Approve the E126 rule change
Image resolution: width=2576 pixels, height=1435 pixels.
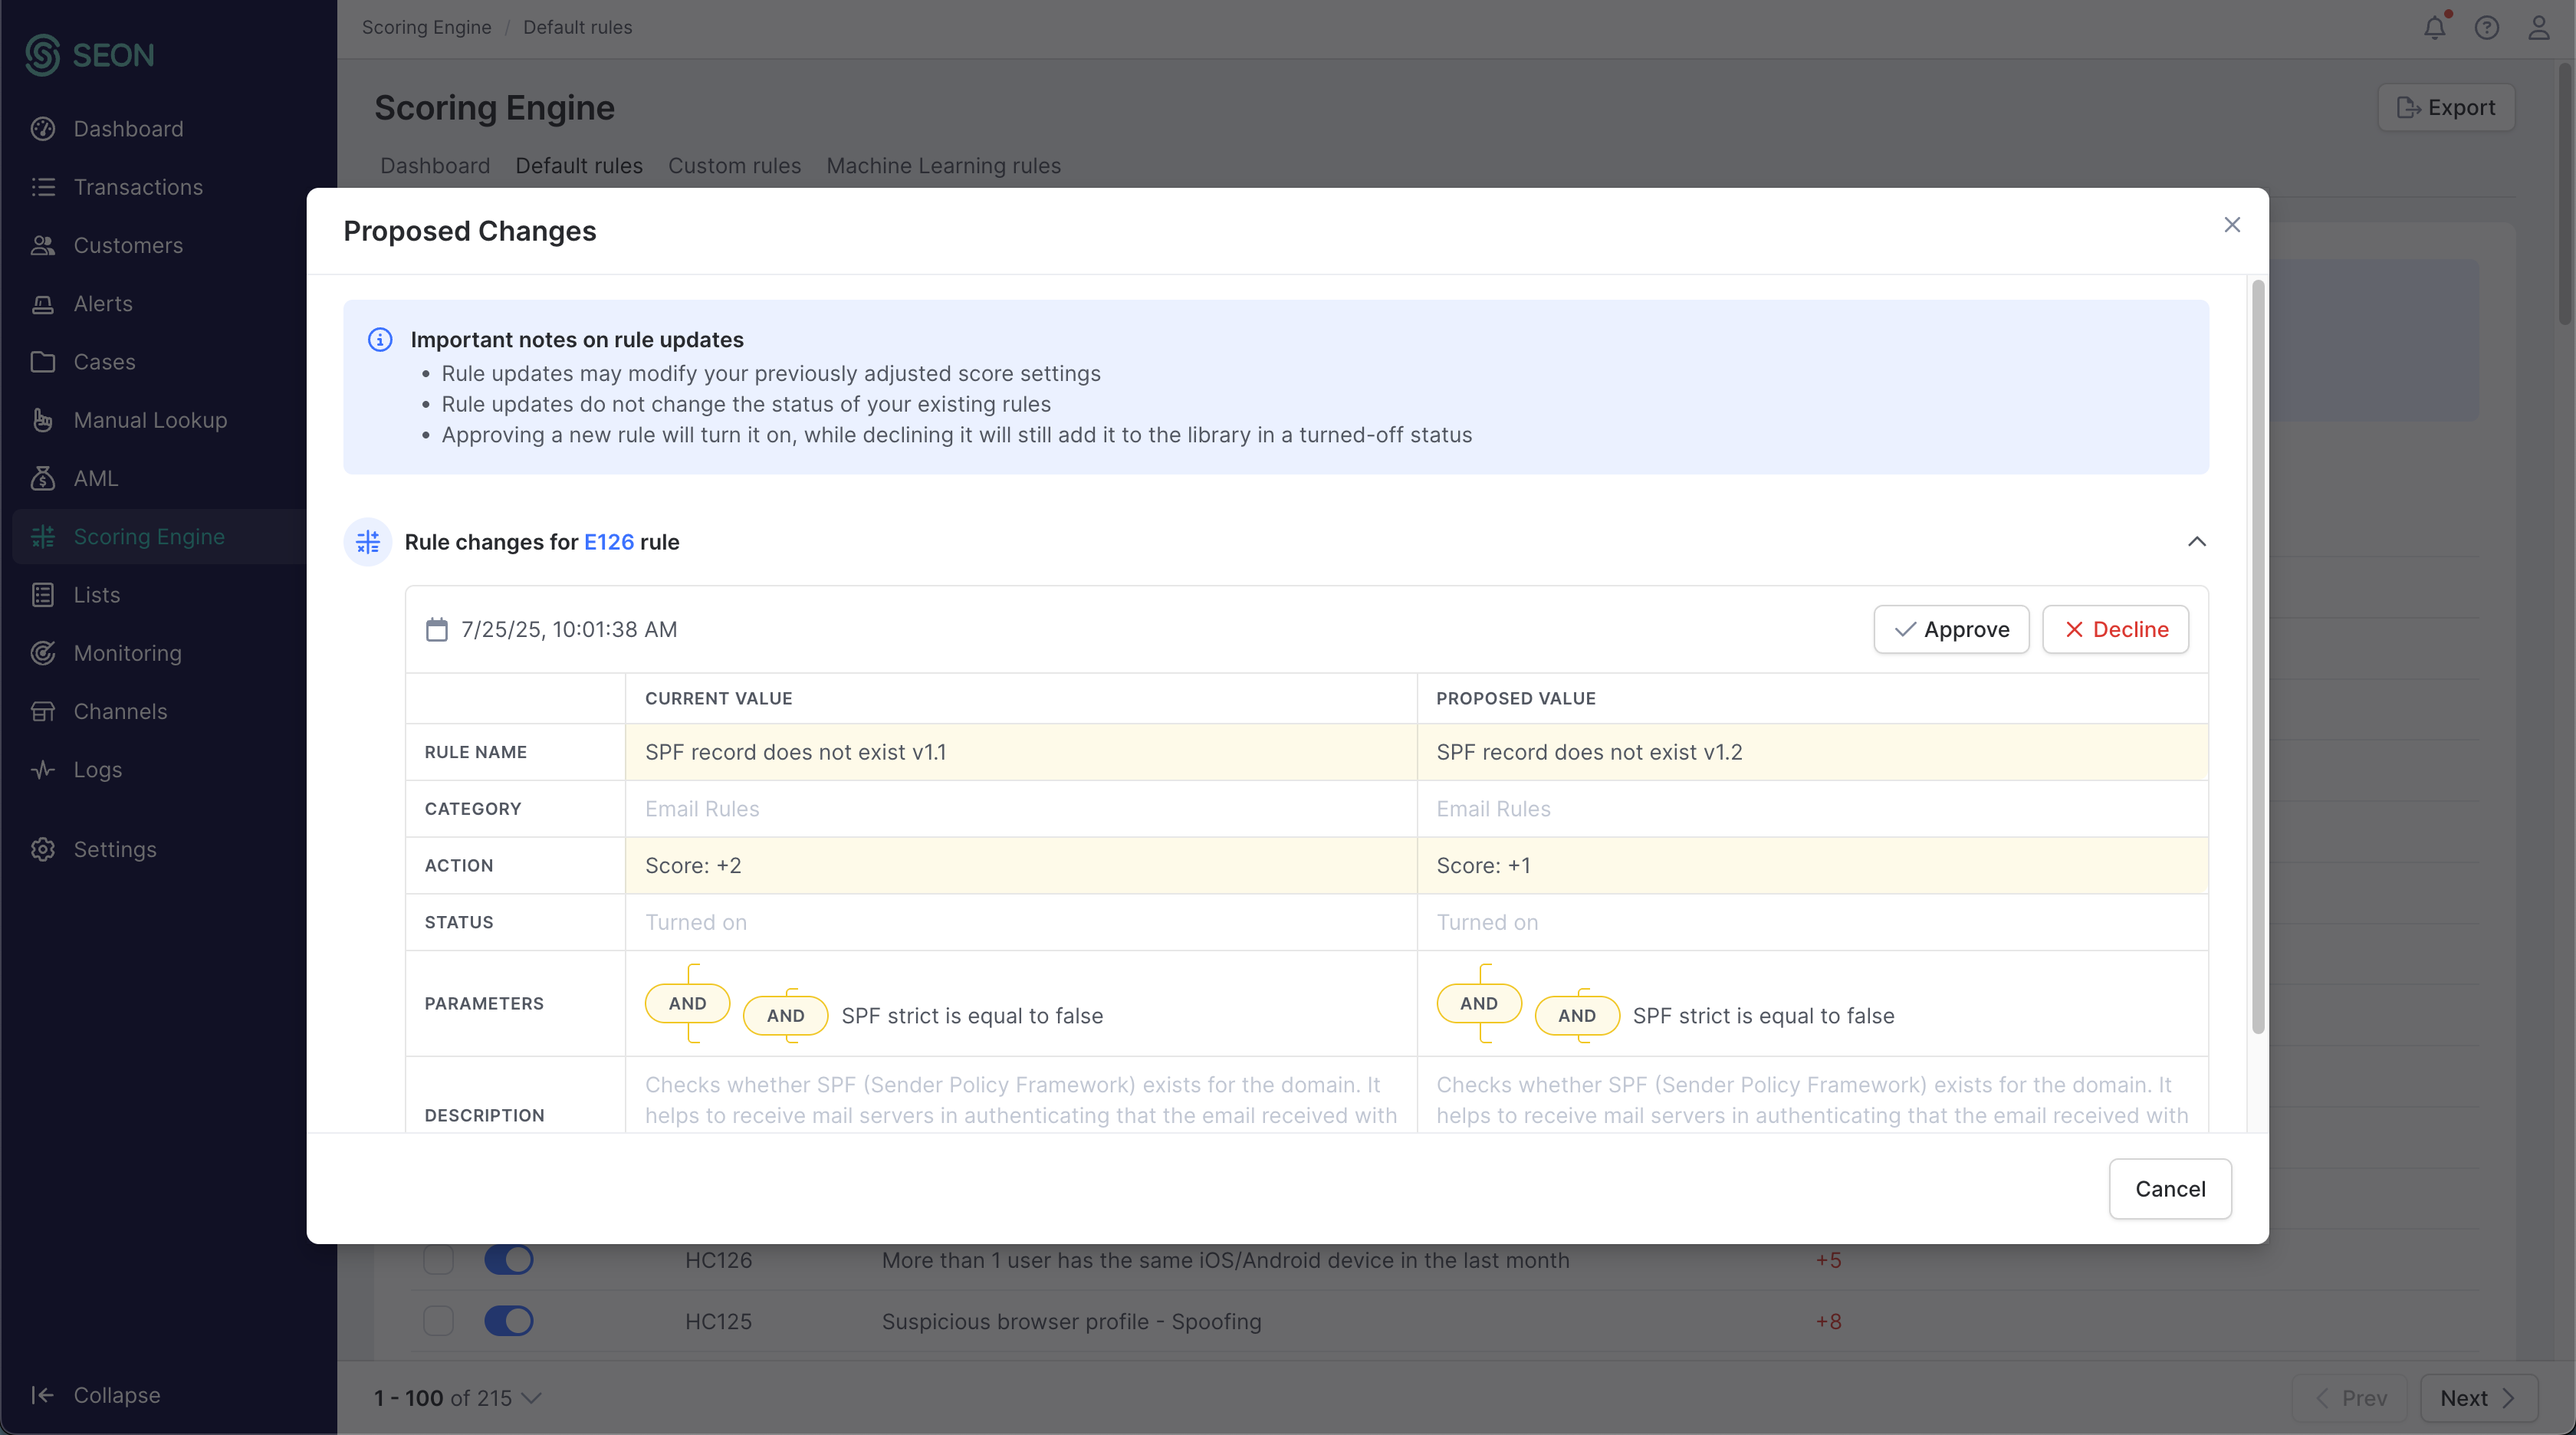[x=1951, y=629]
